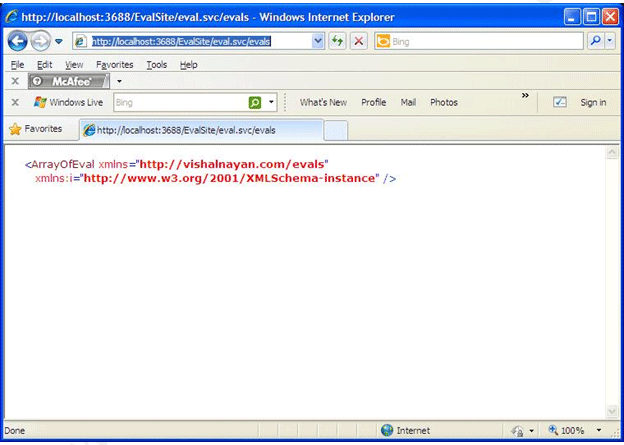Viewport: 624px width, 445px height.
Task: Open the Tools menu
Action: [157, 64]
